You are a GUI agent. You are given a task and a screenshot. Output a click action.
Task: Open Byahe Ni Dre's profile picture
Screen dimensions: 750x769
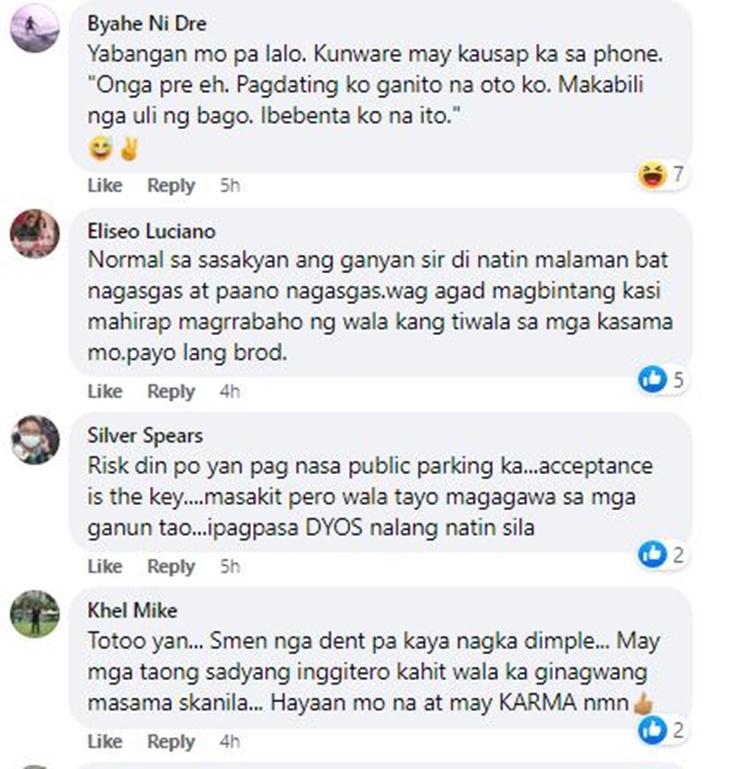35,27
